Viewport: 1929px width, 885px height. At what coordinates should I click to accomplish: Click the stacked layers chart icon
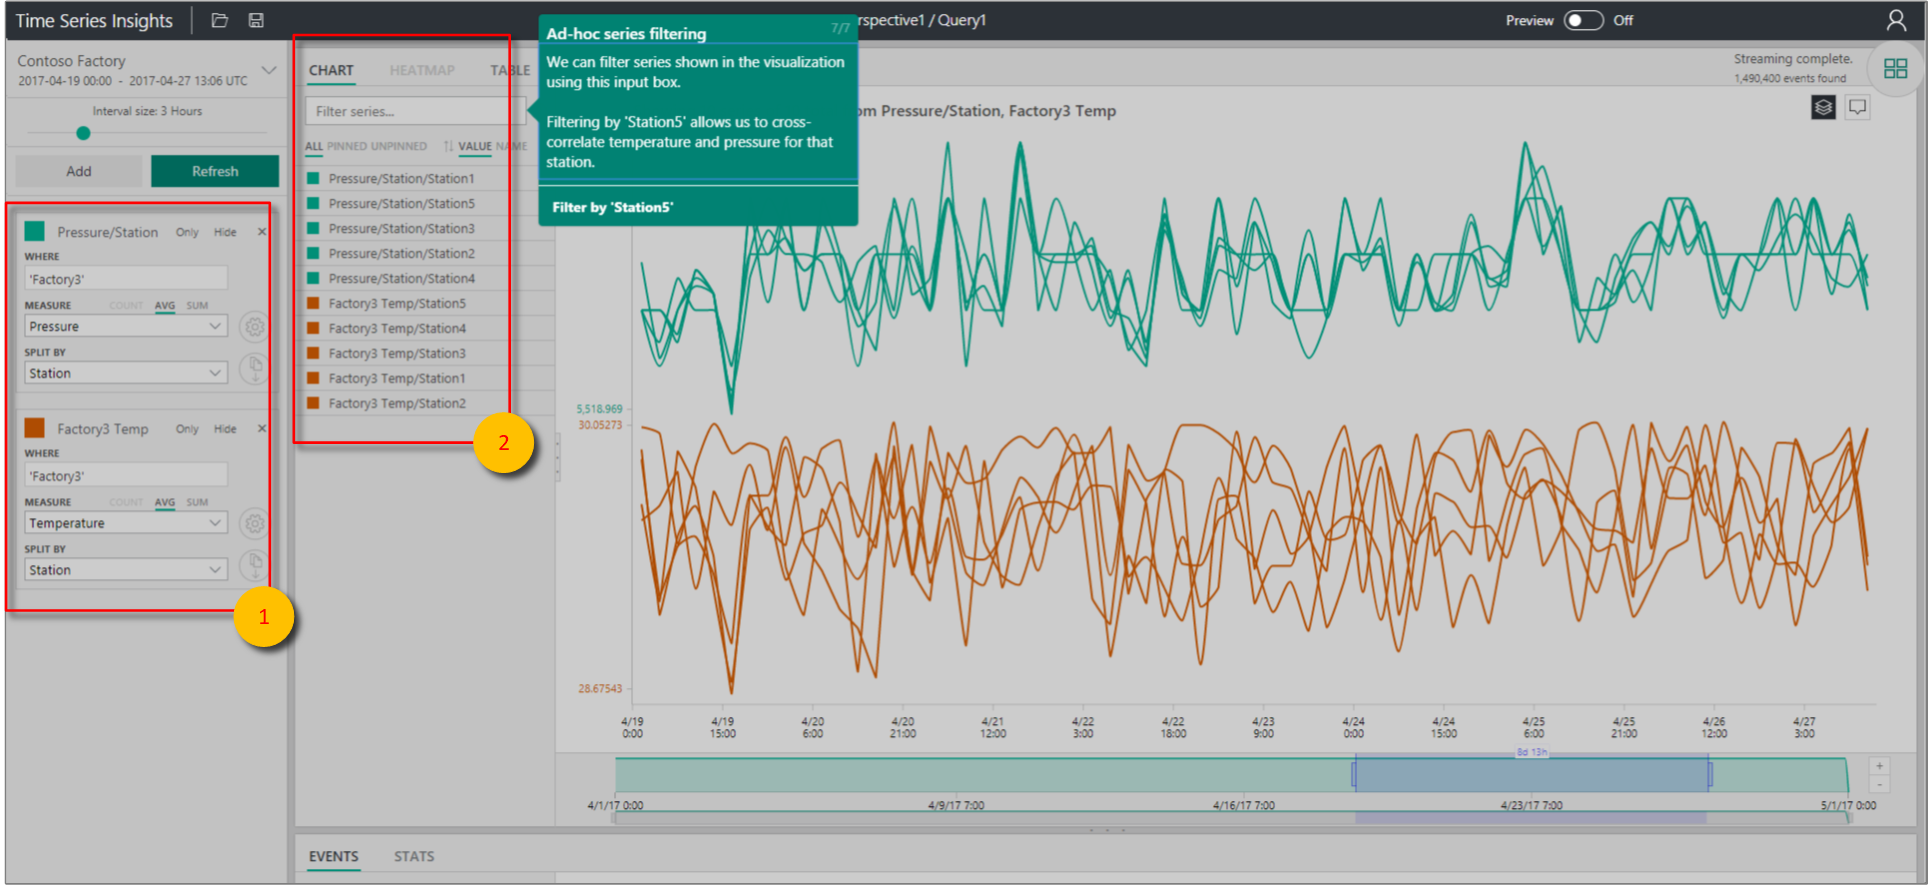1823,107
